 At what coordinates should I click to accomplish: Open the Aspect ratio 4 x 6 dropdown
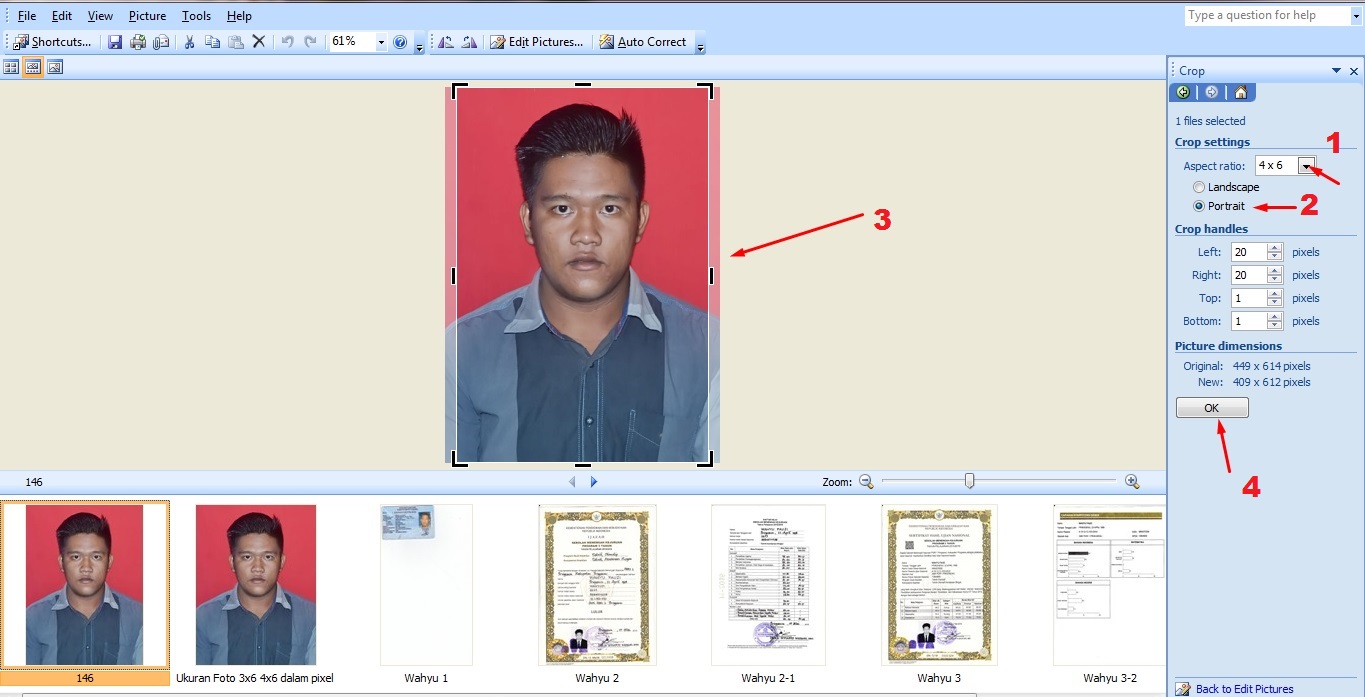(x=1306, y=165)
